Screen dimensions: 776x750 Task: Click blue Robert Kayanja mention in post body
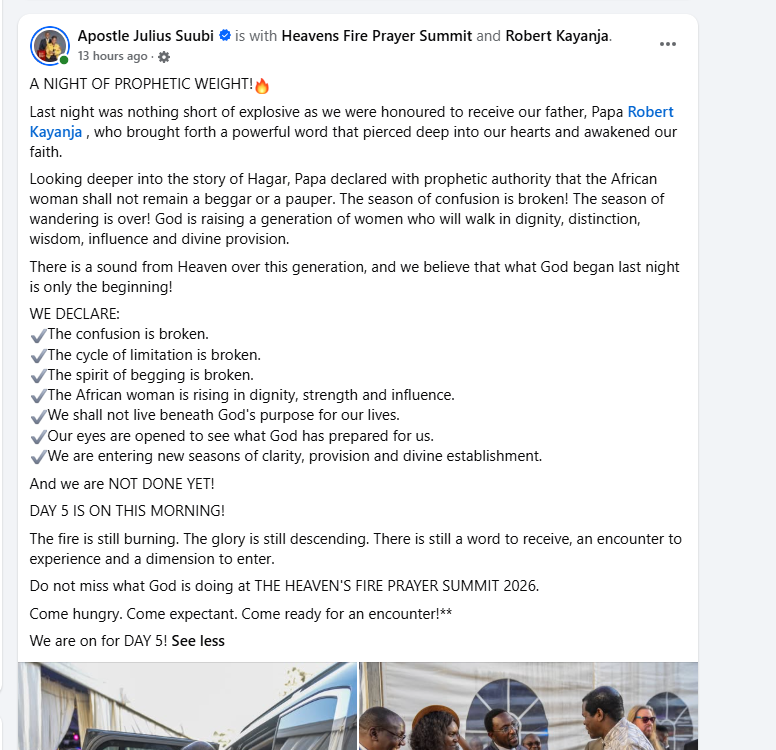(x=351, y=122)
